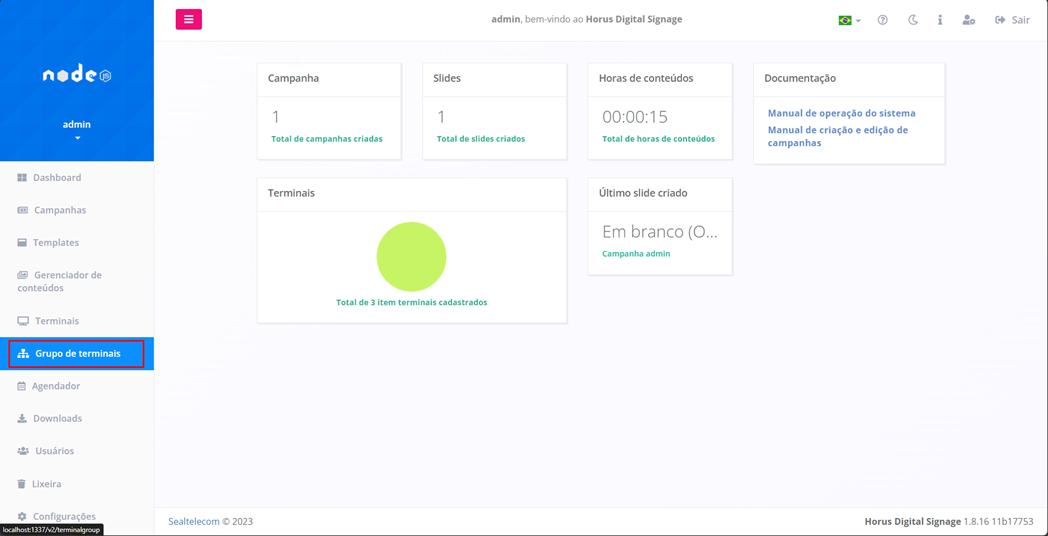Open the help question mark icon
Image resolution: width=1048 pixels, height=536 pixels.
point(882,20)
